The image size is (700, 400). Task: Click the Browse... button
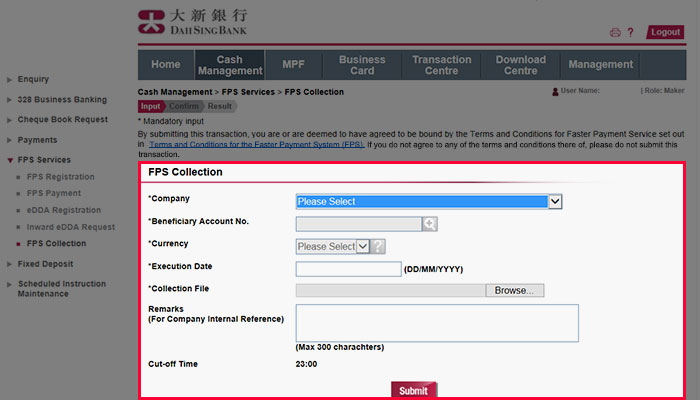pos(514,291)
